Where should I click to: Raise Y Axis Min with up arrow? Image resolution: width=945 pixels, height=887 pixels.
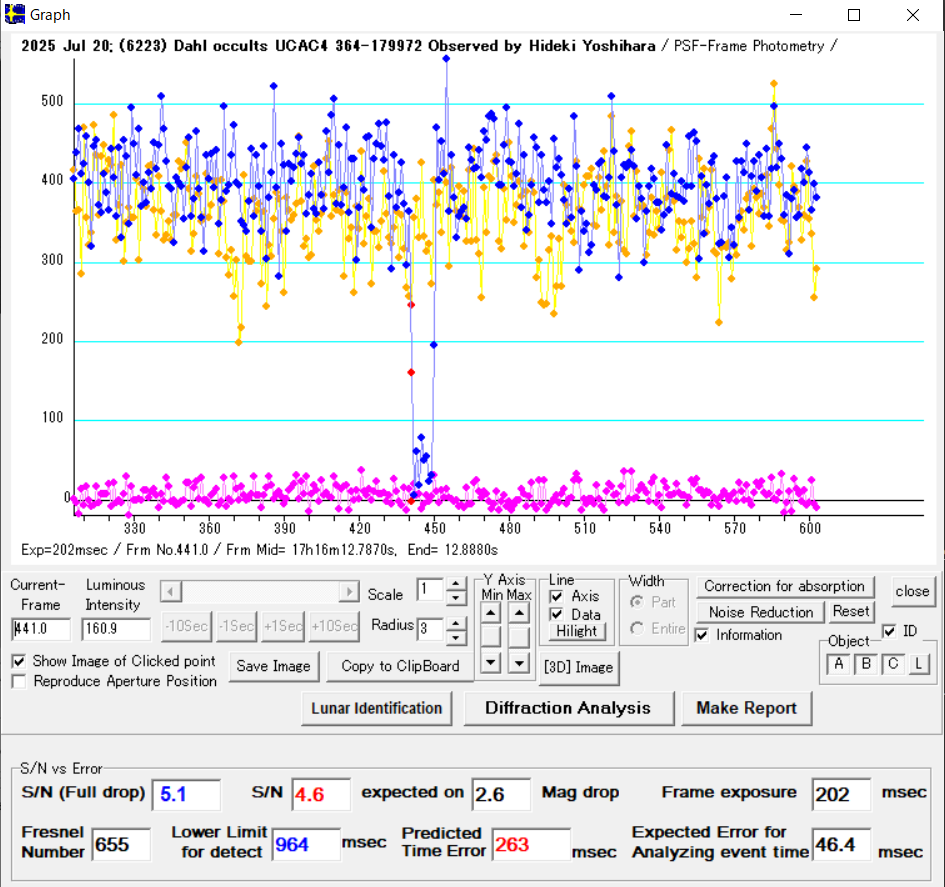click(492, 612)
